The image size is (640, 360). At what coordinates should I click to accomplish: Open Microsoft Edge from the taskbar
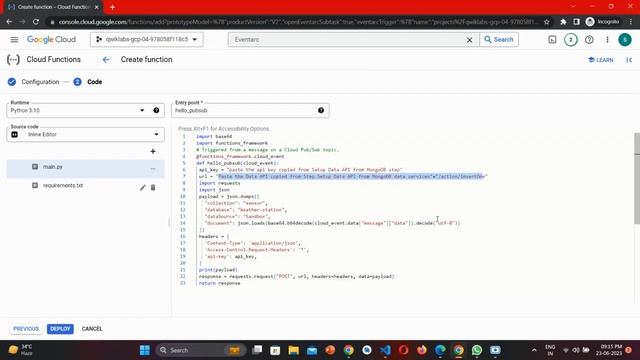point(440,350)
